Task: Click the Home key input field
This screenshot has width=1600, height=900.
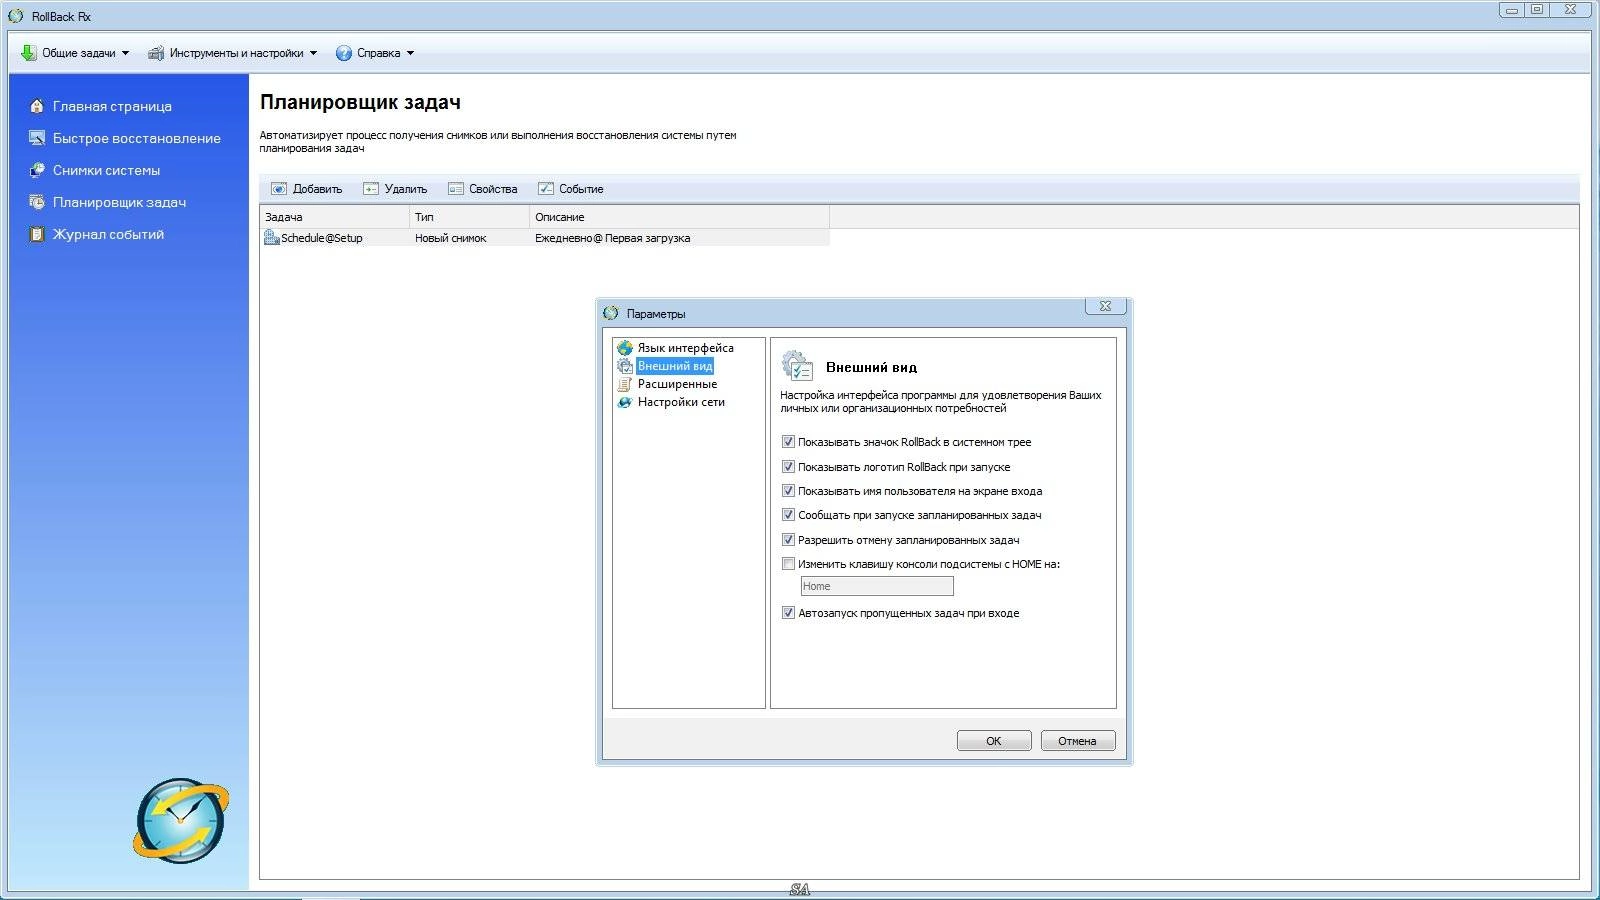Action: 877,586
